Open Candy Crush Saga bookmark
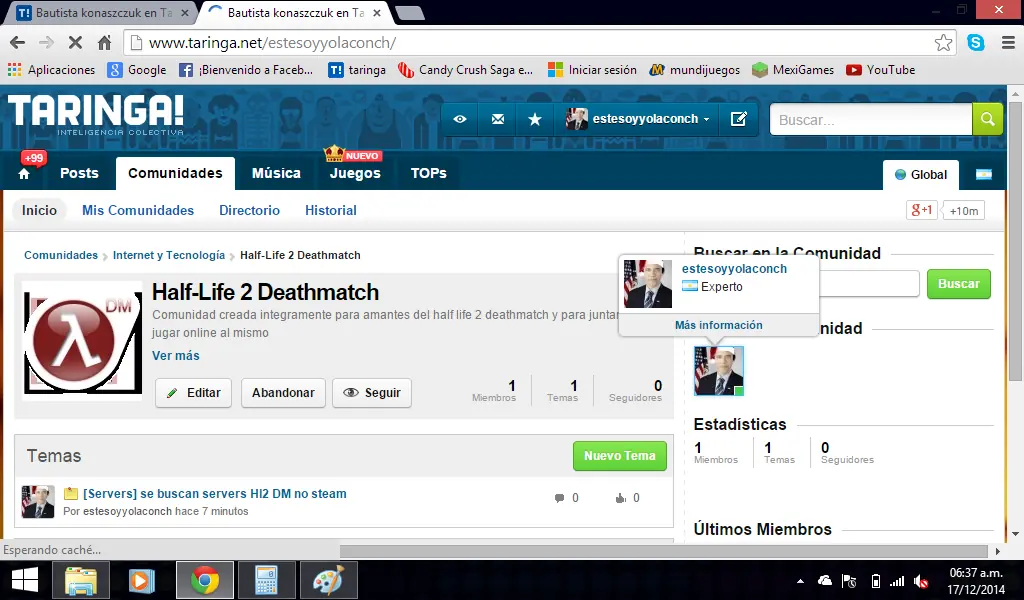This screenshot has height=600, width=1024. [466, 70]
